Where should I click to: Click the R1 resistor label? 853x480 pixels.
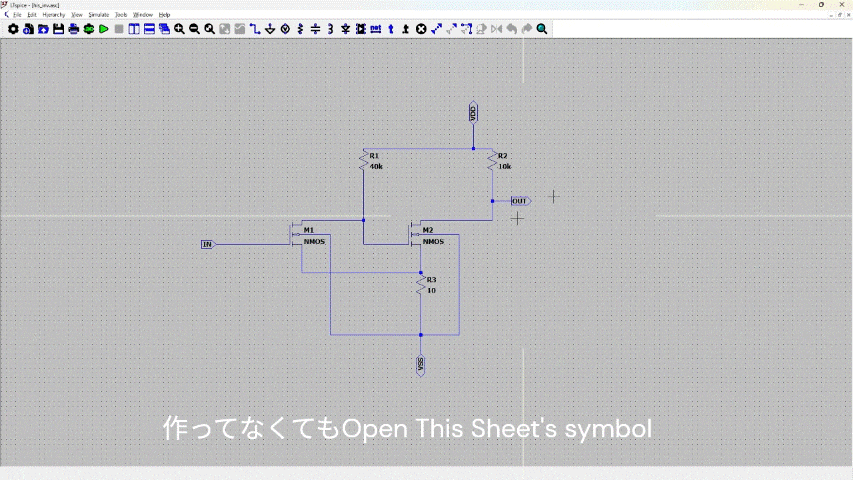tap(374, 156)
